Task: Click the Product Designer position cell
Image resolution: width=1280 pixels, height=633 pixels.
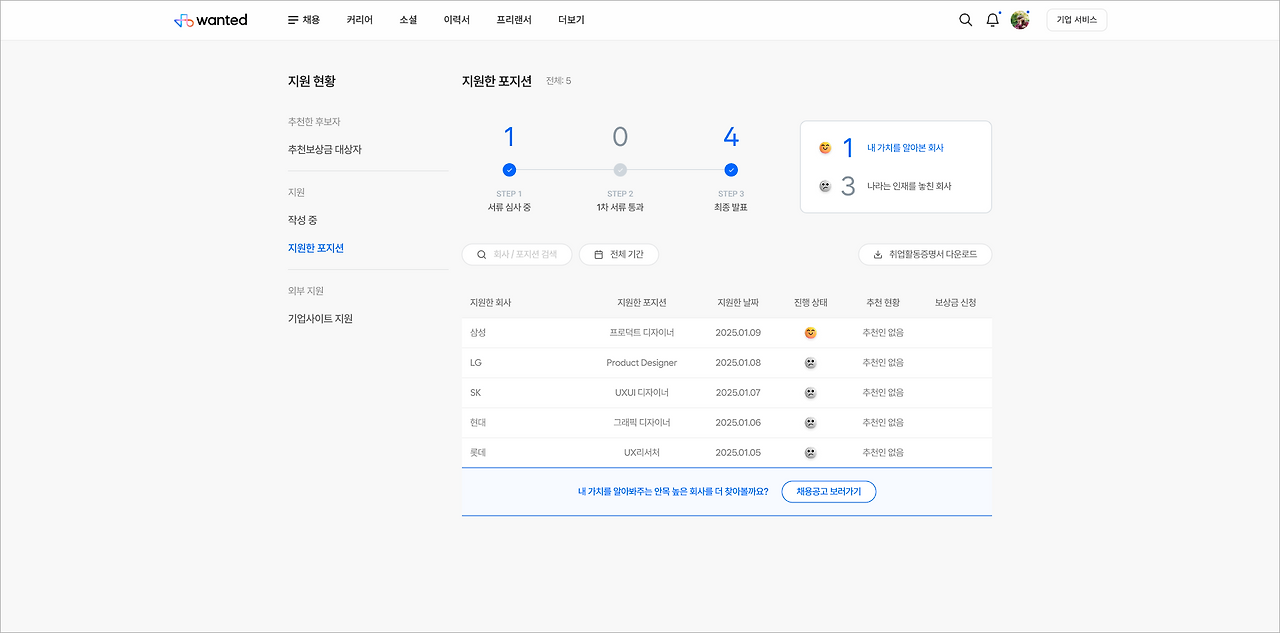Action: click(642, 363)
